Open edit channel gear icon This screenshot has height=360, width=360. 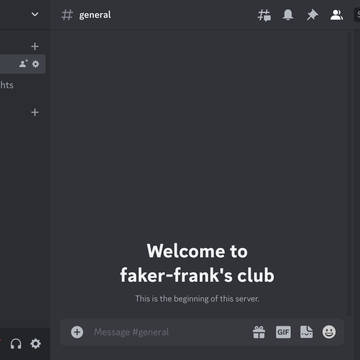(36, 64)
